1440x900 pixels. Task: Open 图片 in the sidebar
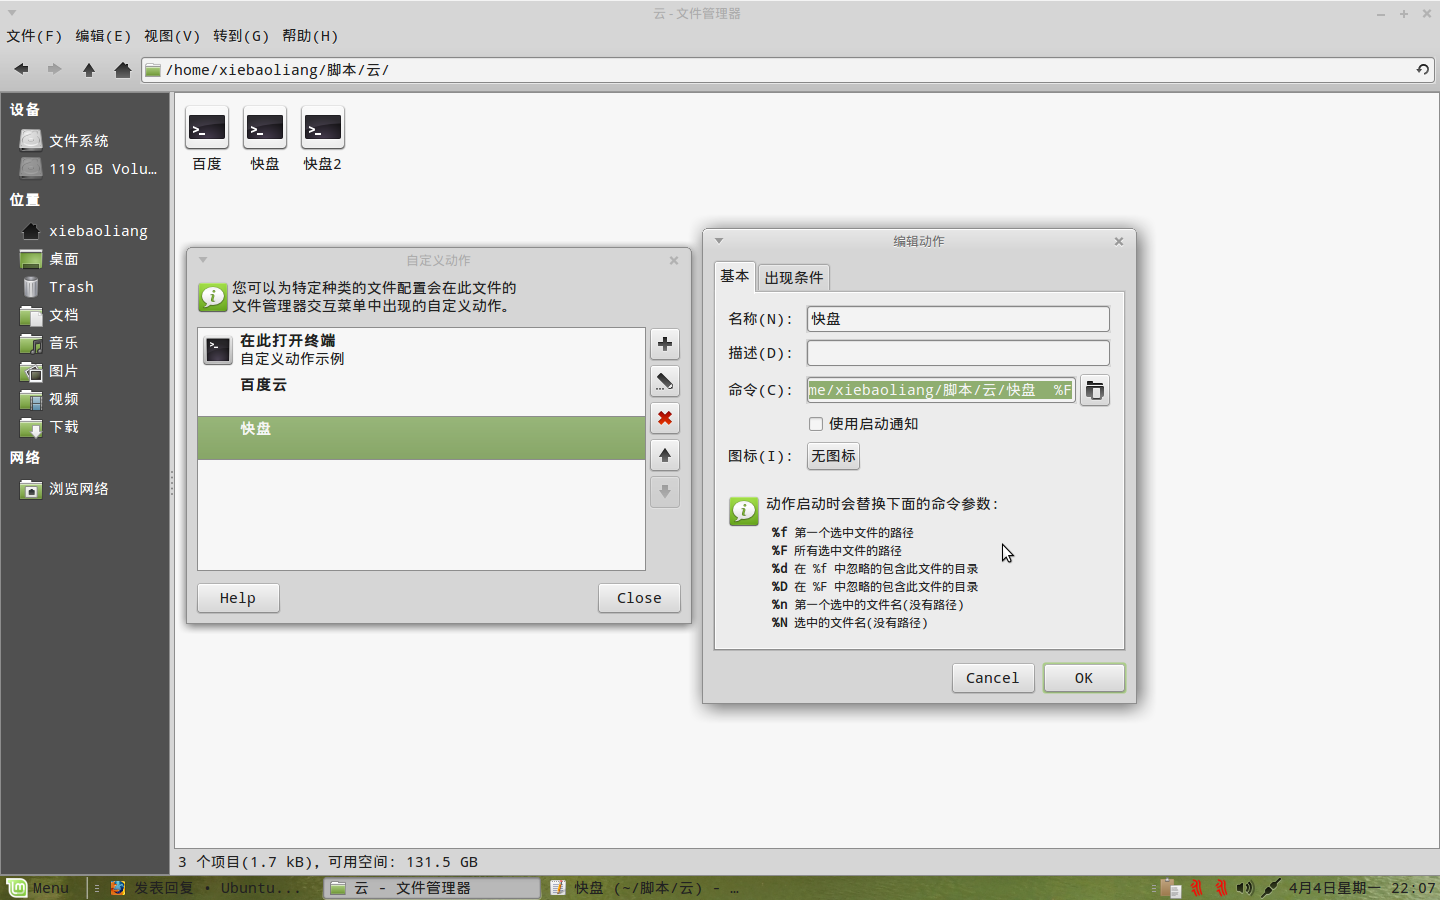(50, 370)
